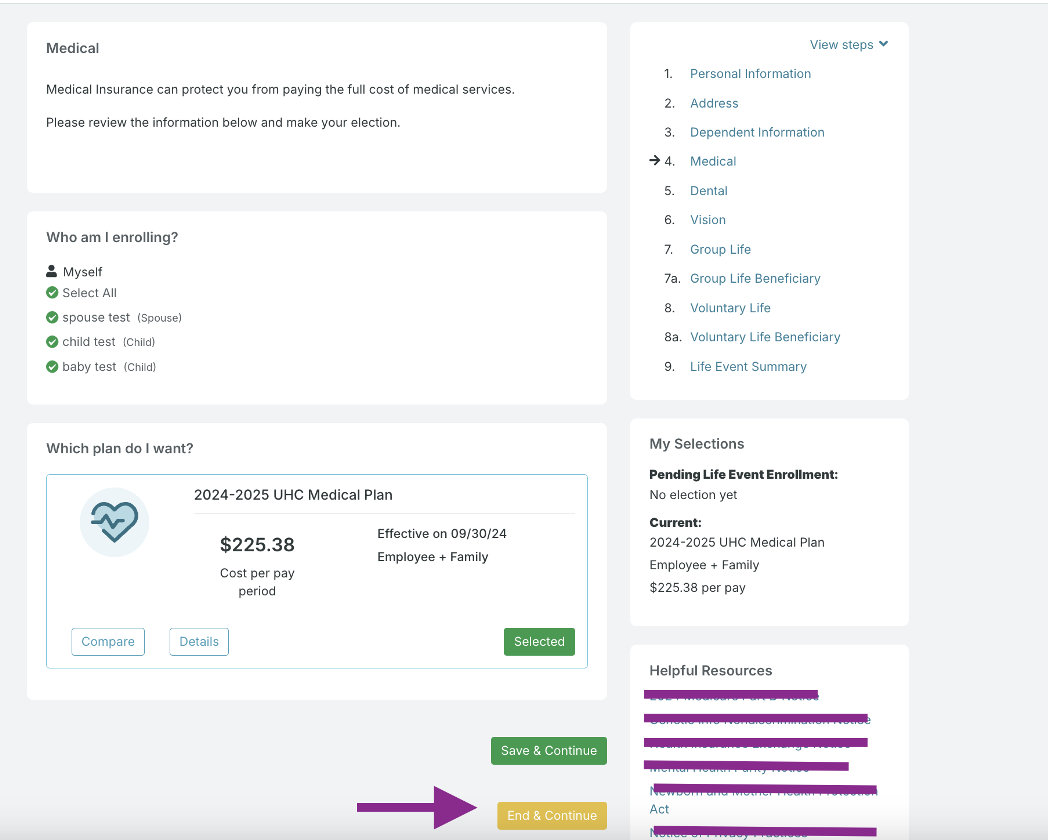The image size is (1050, 840).
Task: Go to Voluntary Life Beneficiary step
Action: coord(764,337)
